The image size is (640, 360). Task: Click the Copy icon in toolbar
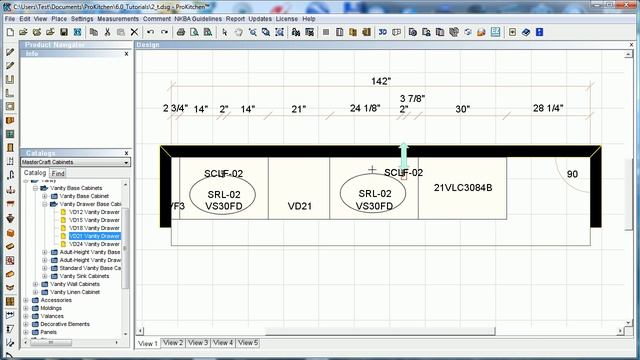[x=94, y=32]
